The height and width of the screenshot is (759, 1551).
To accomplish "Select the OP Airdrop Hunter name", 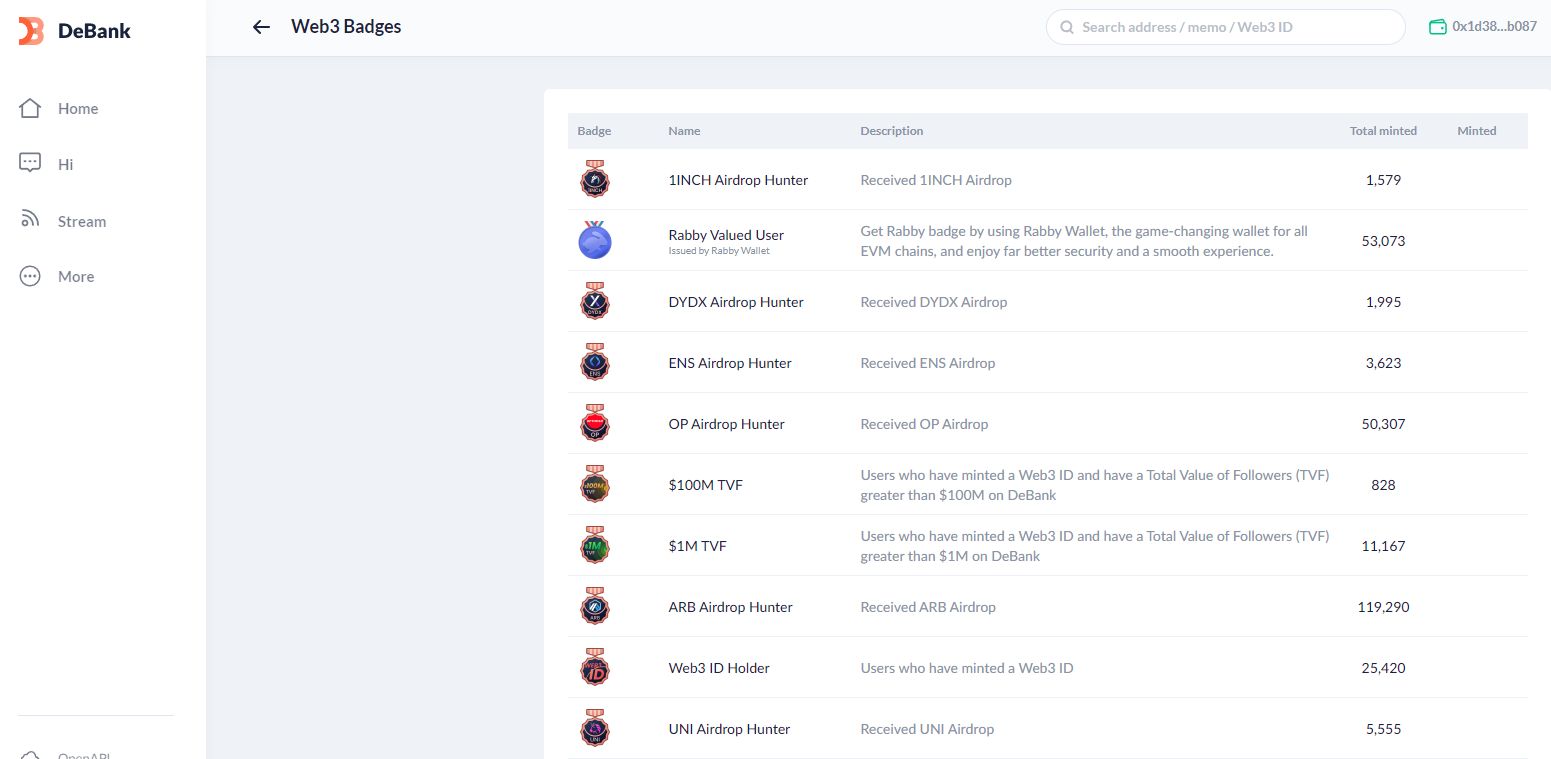I will pos(726,424).
